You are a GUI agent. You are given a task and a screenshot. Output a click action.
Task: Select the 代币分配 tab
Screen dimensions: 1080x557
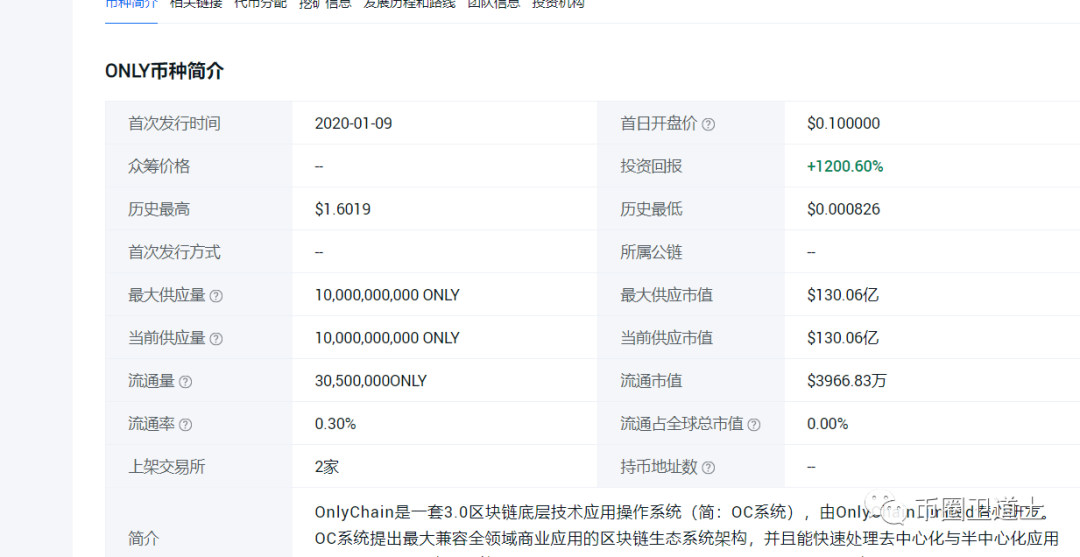[x=260, y=3]
